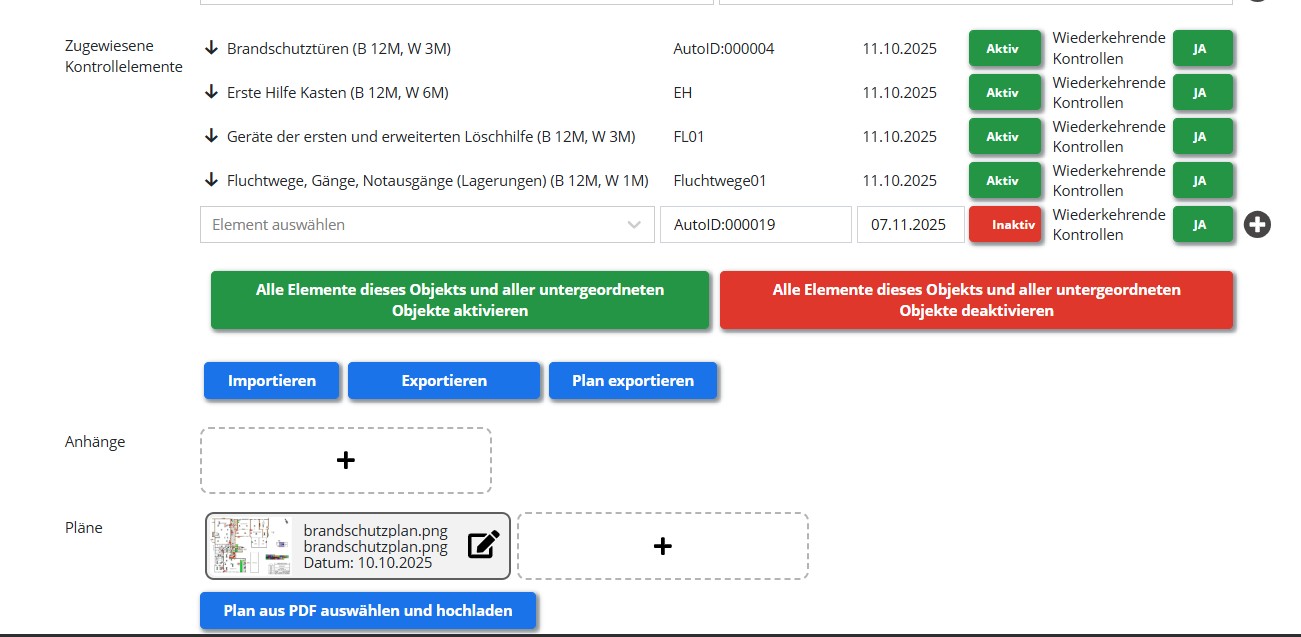
Task: Toggle the red Inaktiv status button
Action: pyautogui.click(x=1005, y=225)
